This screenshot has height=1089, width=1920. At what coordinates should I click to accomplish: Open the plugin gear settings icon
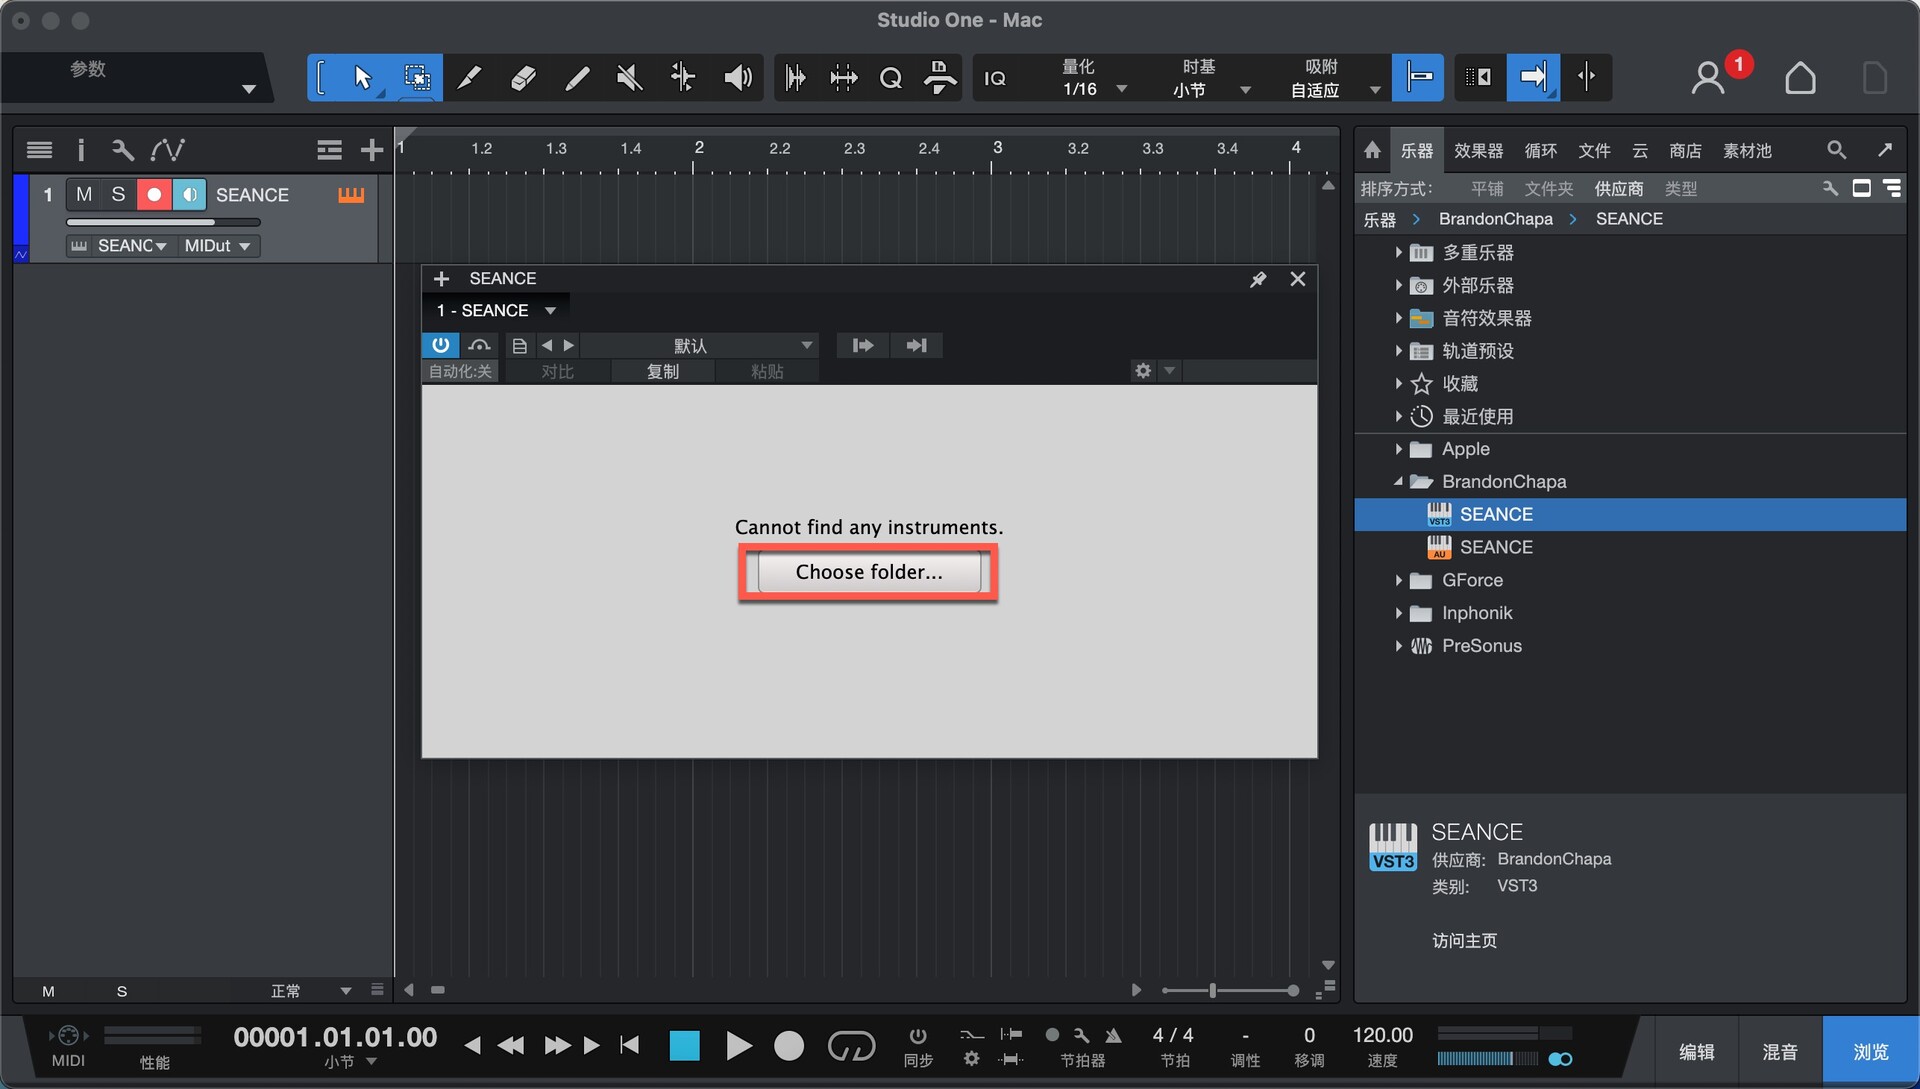coord(1143,371)
